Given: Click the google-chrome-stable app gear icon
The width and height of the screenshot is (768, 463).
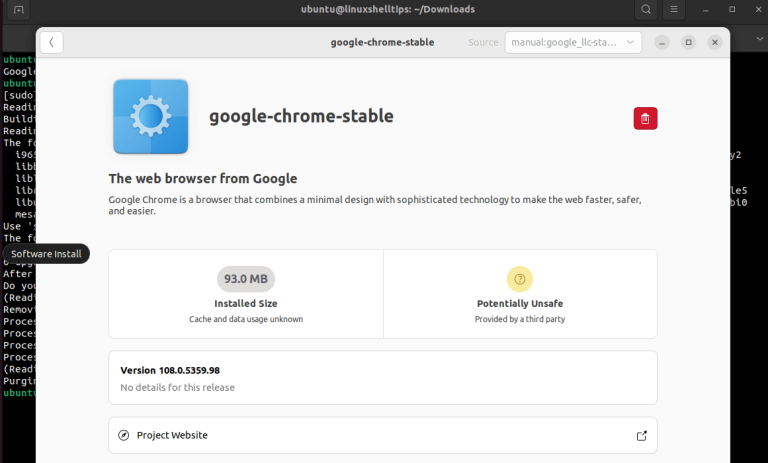Looking at the screenshot, I should pos(151,117).
